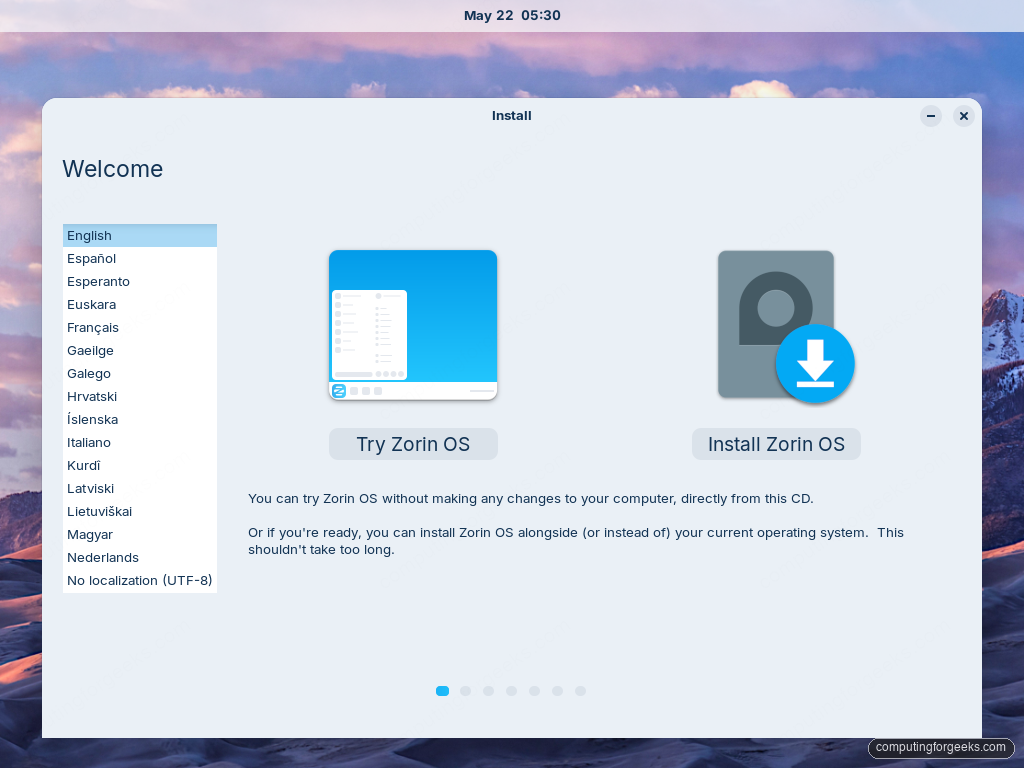Click the Try Zorin OS button

coord(413,444)
